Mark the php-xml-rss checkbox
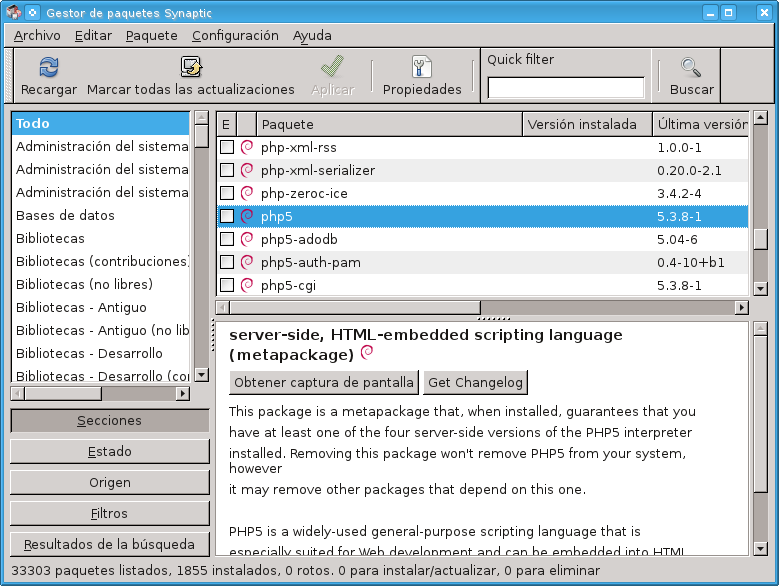Viewport: 779px width, 586px height. coord(227,147)
